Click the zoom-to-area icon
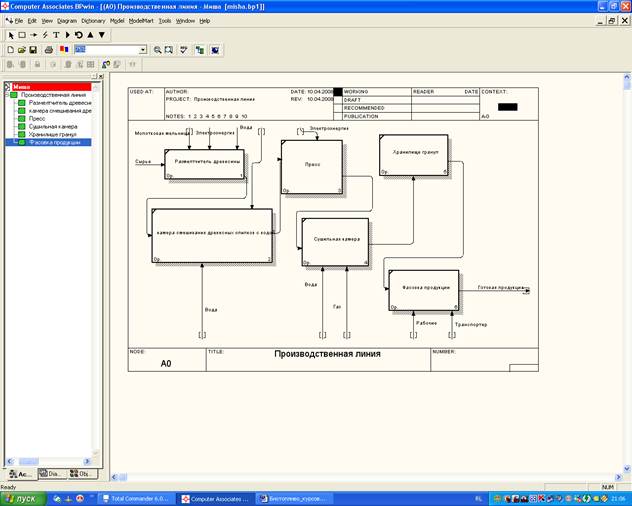The image size is (632, 506). (x=169, y=50)
